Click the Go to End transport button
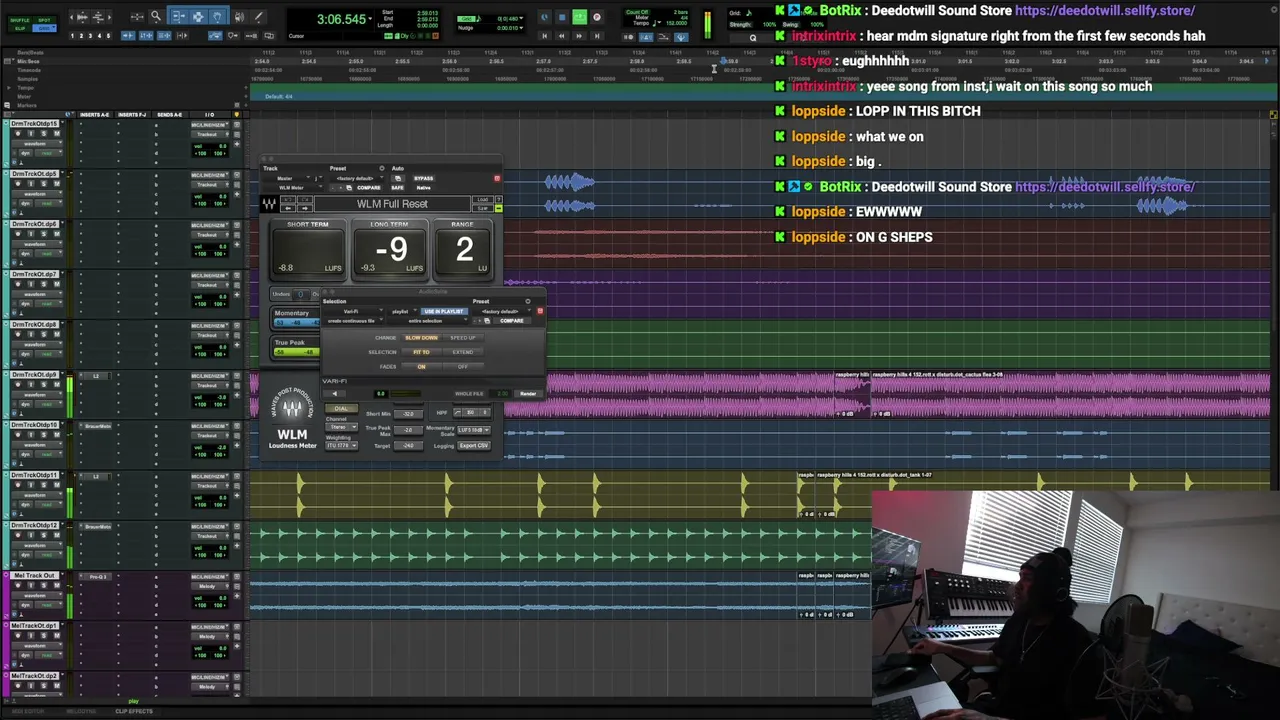Screen dimensions: 1280x720 (597, 36)
